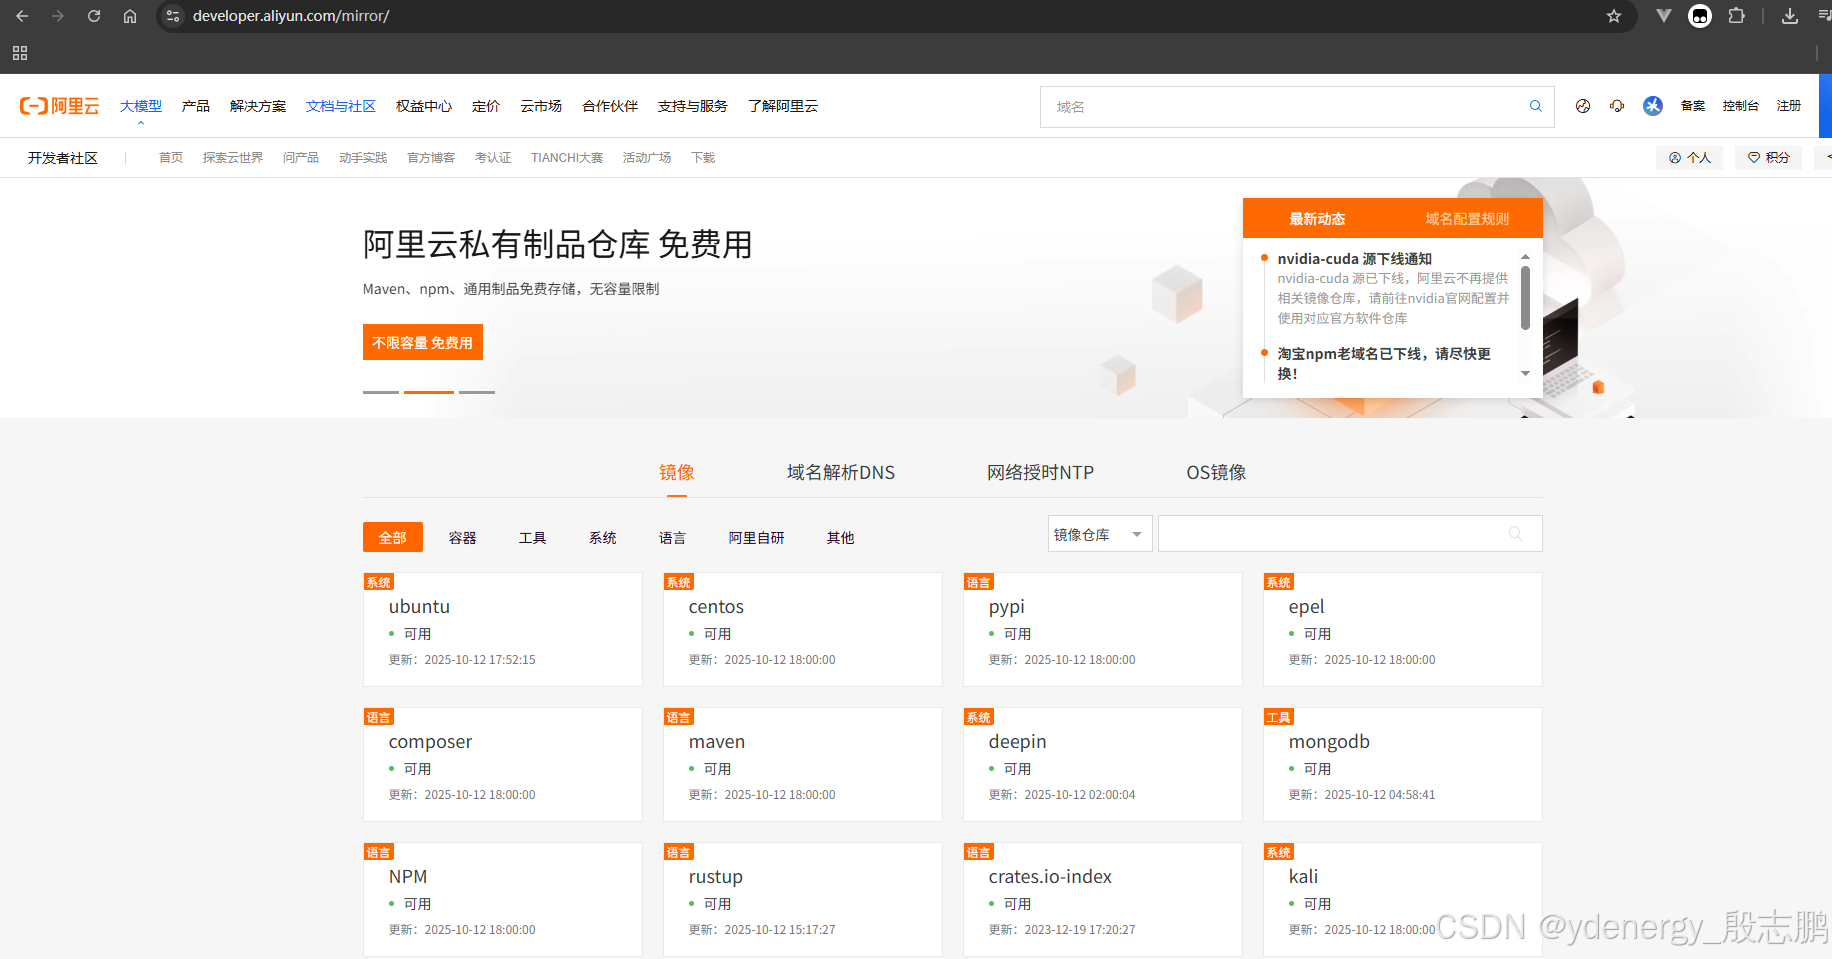The width and height of the screenshot is (1832, 959).
Task: Open the 合作伙伴 menu item
Action: 610,106
